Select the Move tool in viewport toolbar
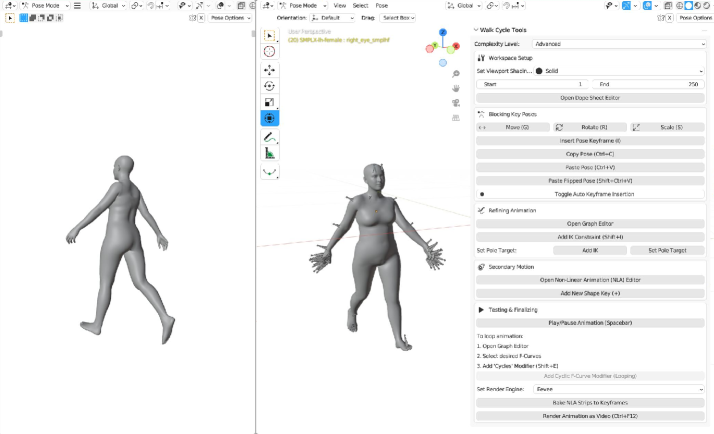The height and width of the screenshot is (434, 714). point(270,70)
